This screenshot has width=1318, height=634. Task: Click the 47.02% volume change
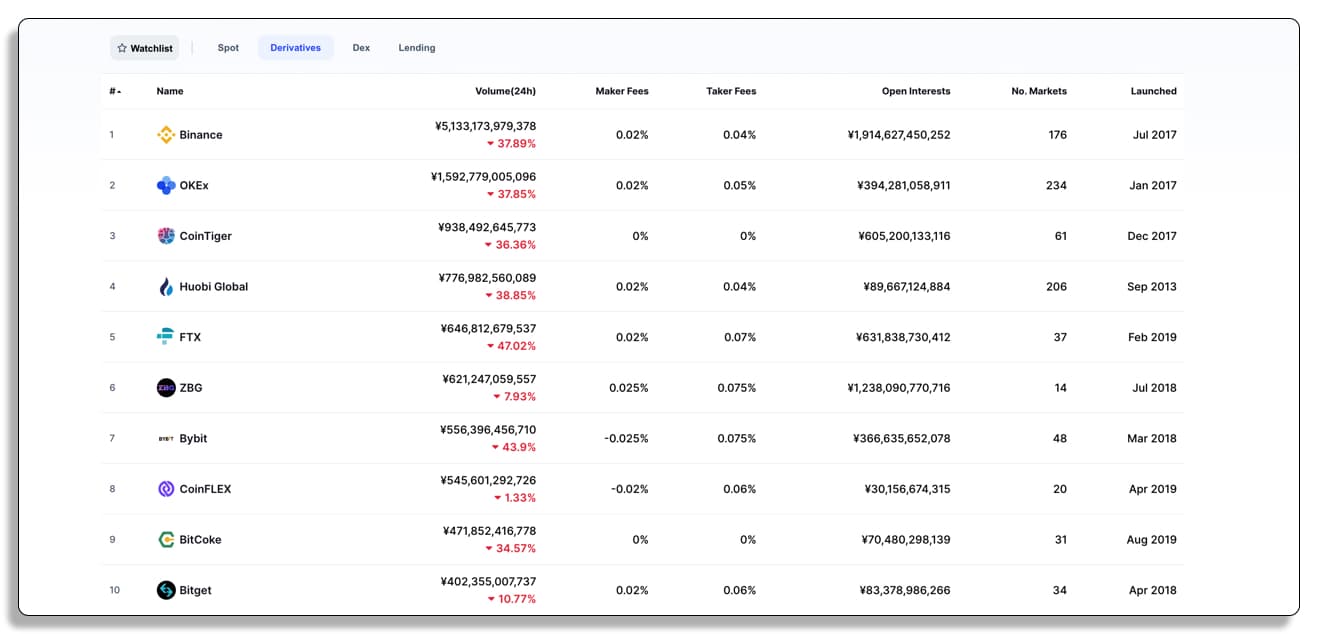pyautogui.click(x=511, y=346)
